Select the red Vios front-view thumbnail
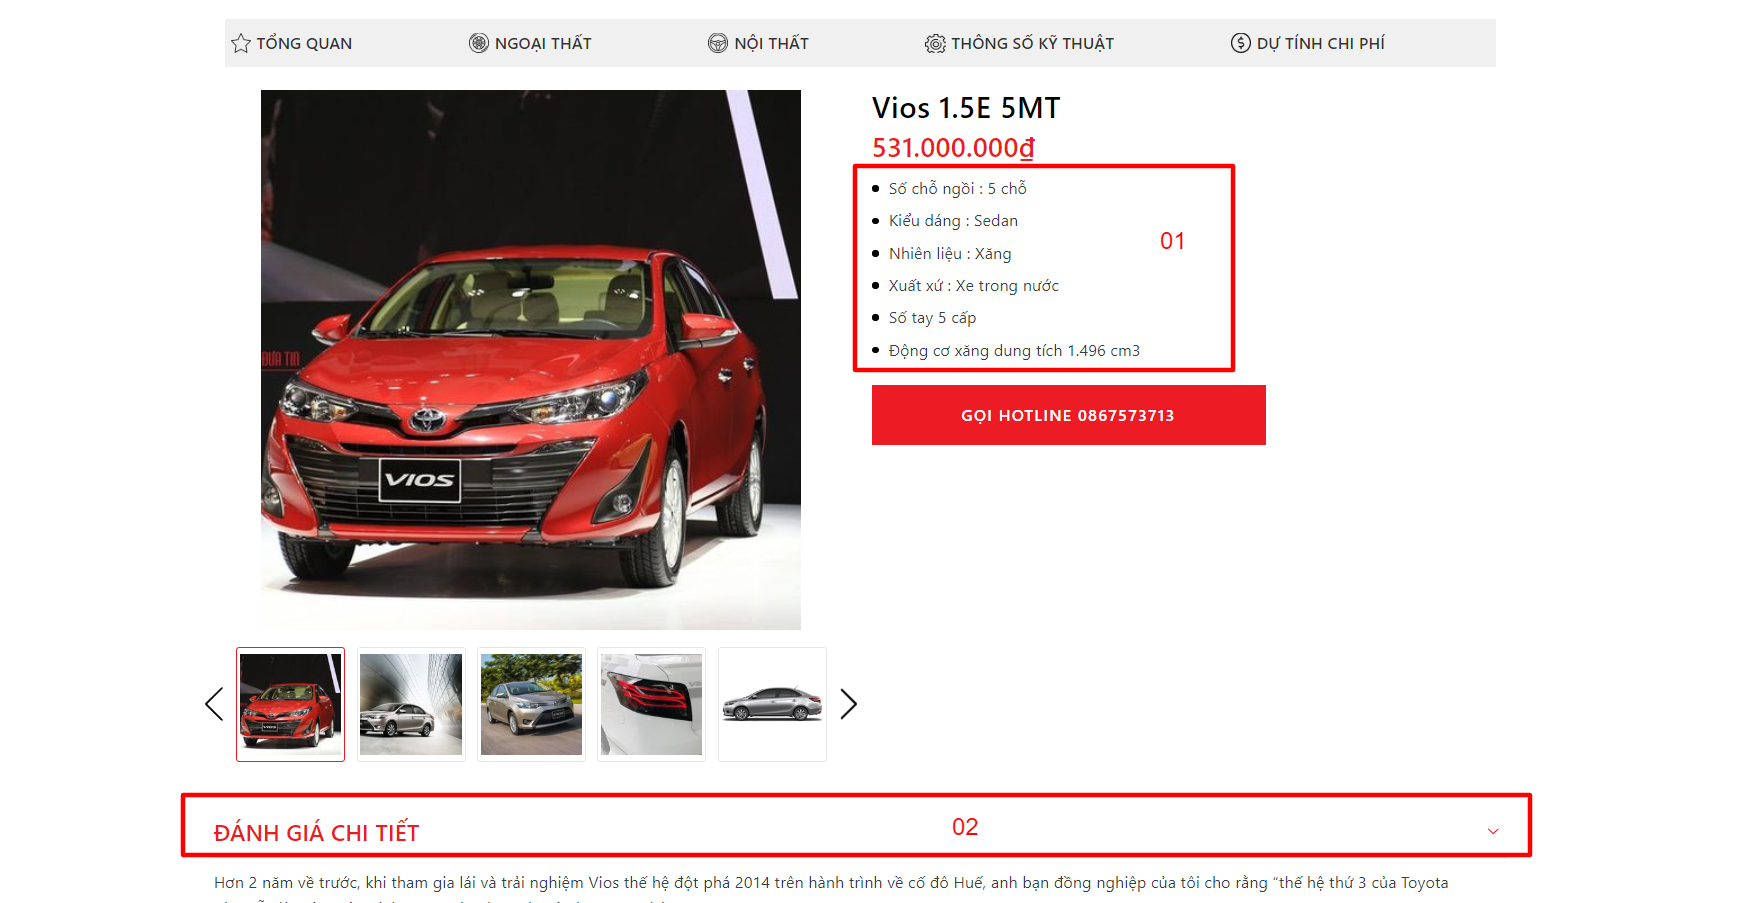Image resolution: width=1737 pixels, height=903 pixels. [291, 704]
